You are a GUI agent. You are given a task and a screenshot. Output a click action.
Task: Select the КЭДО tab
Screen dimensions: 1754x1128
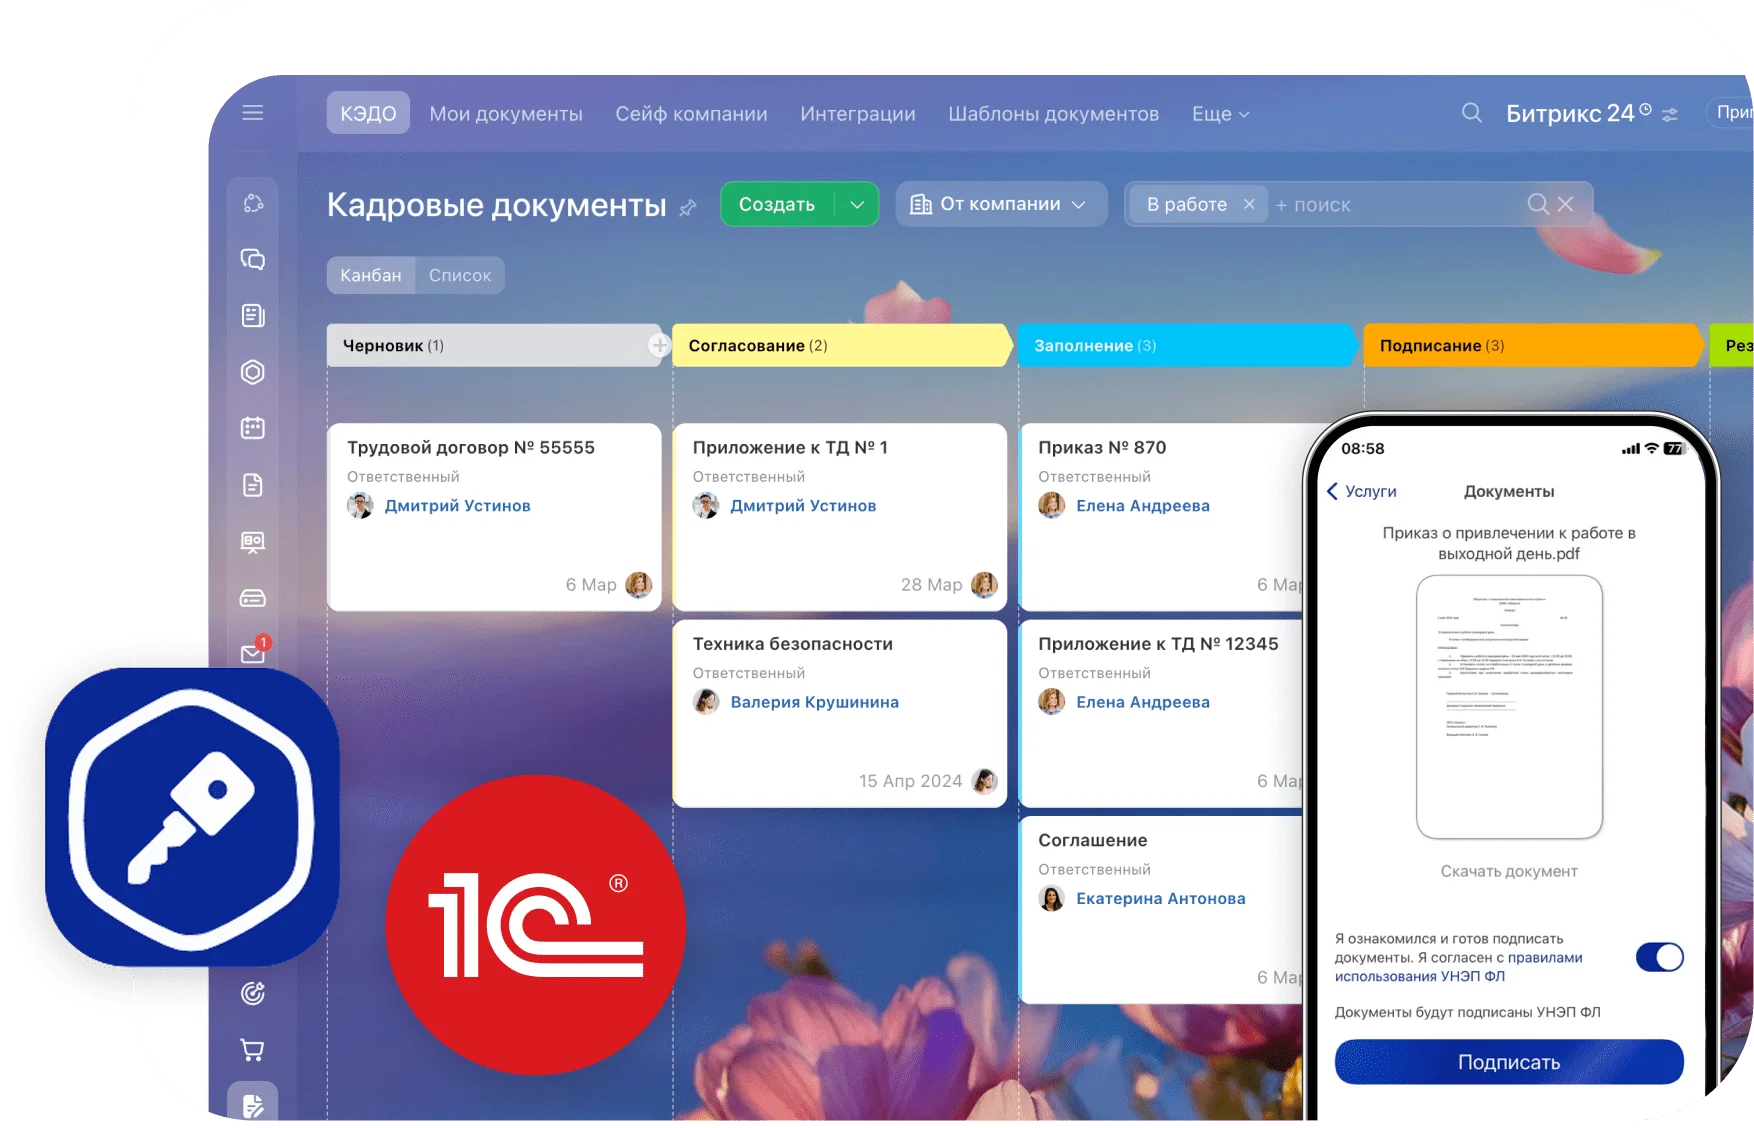pos(368,113)
